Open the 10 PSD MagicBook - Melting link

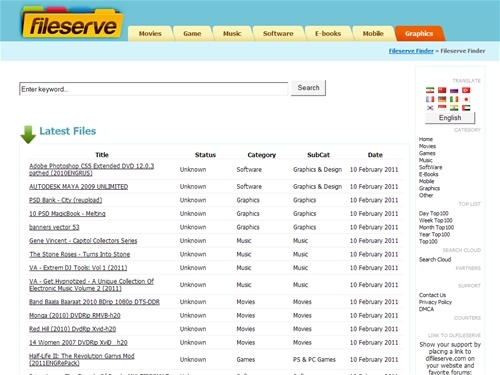pyautogui.click(x=67, y=214)
